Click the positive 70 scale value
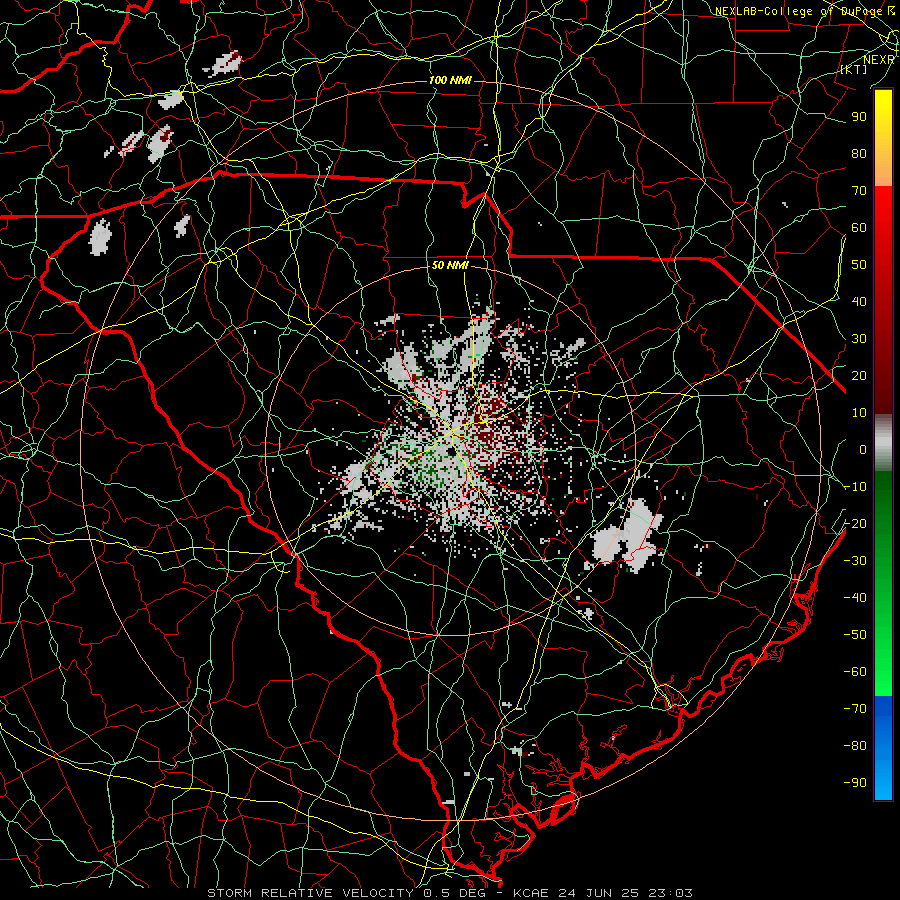Image resolution: width=900 pixels, height=900 pixels. pyautogui.click(x=859, y=191)
